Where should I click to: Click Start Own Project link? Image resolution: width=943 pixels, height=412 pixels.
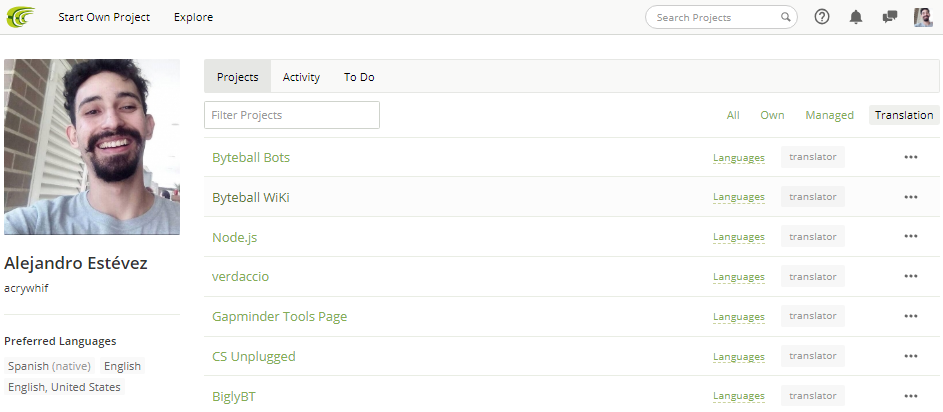(104, 17)
